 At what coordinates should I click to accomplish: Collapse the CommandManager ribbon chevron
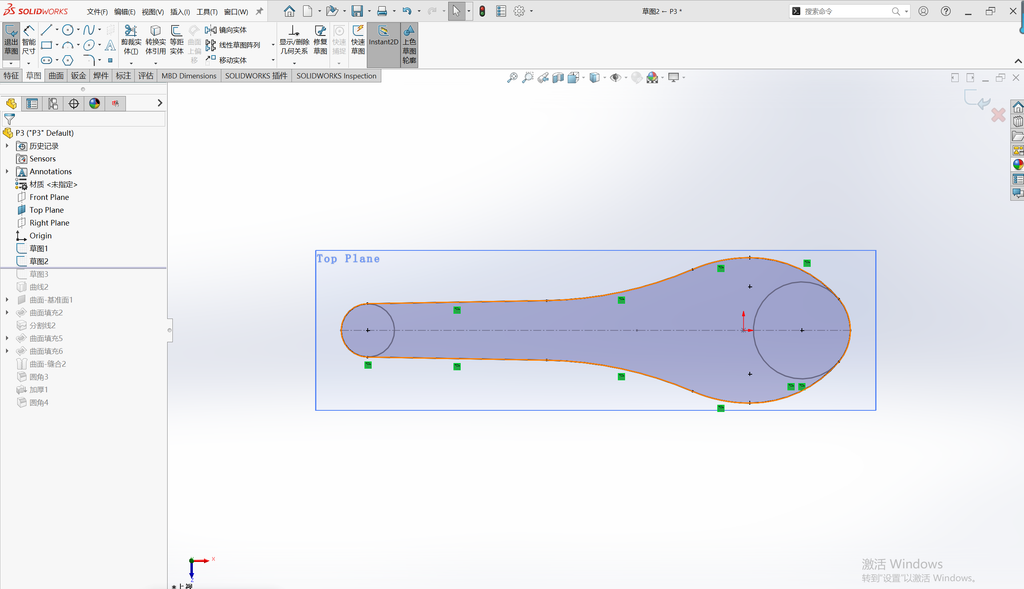pyautogui.click(x=1017, y=61)
